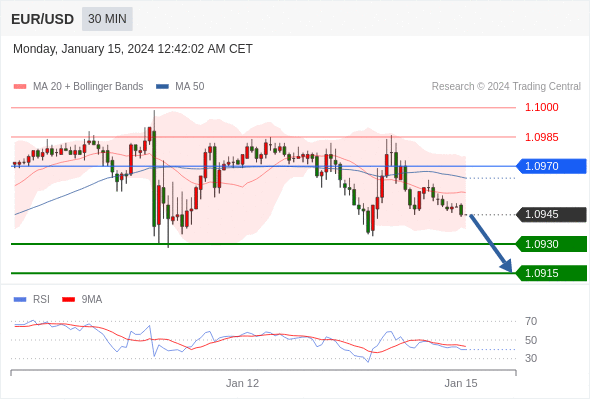Click the Jan 12 date axis label
The height and width of the screenshot is (400, 590).
click(242, 383)
